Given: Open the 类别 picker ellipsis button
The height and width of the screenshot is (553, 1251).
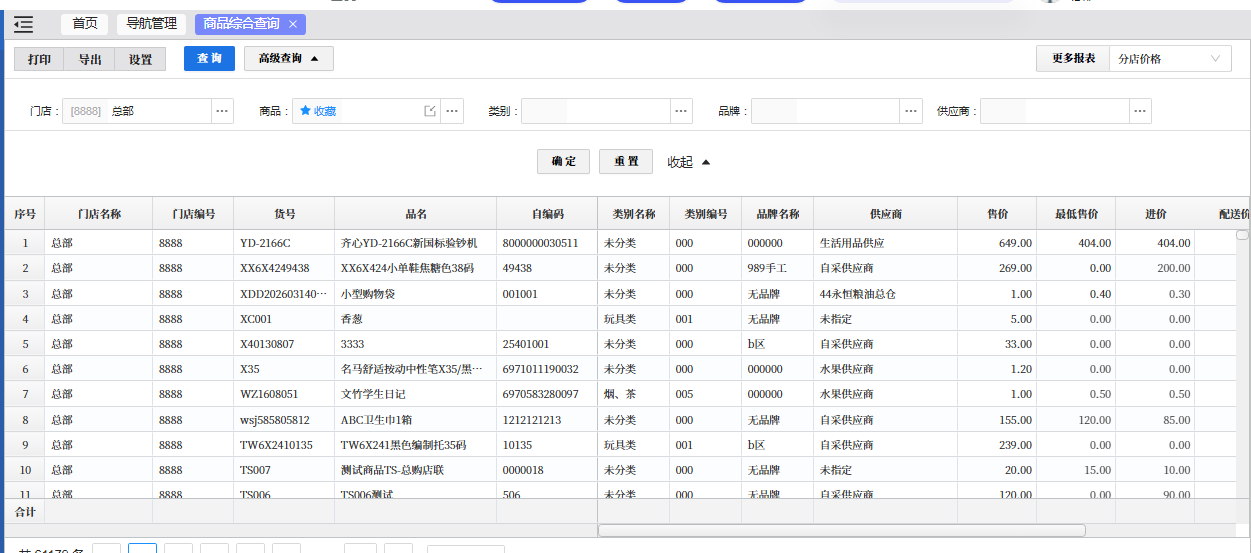Looking at the screenshot, I should (x=681, y=111).
